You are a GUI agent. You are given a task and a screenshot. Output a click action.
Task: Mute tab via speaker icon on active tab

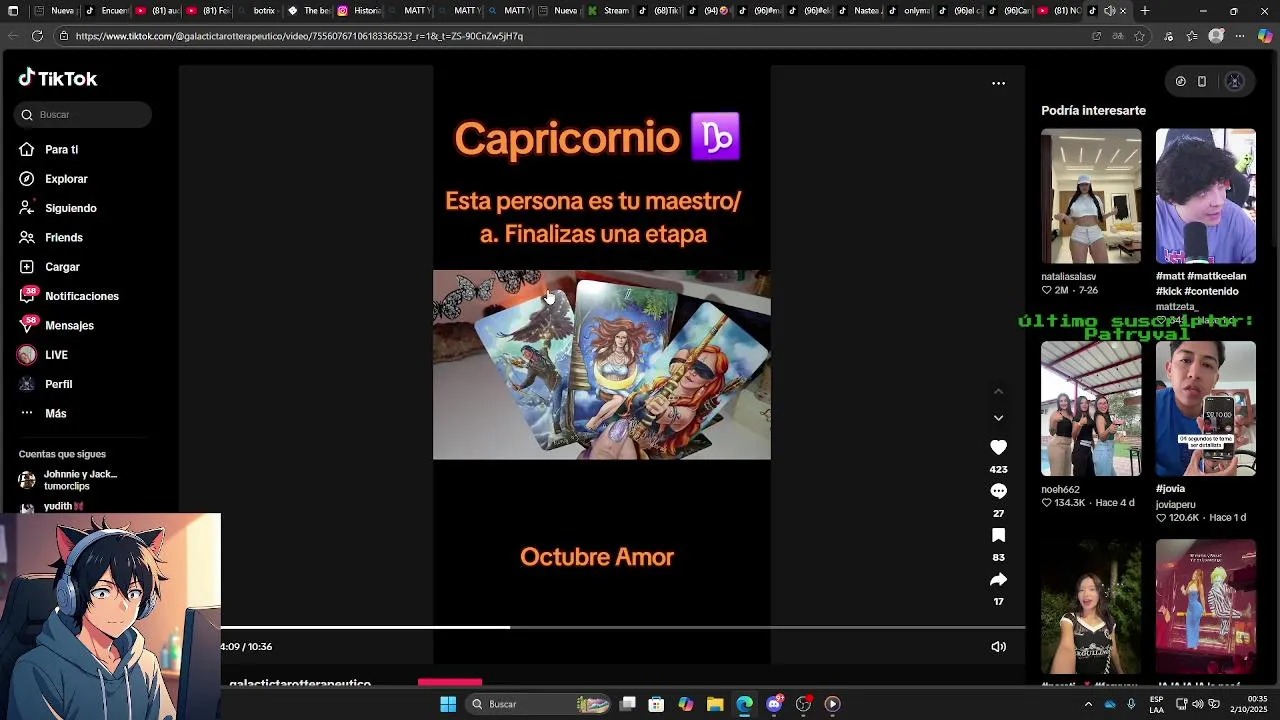[1110, 11]
